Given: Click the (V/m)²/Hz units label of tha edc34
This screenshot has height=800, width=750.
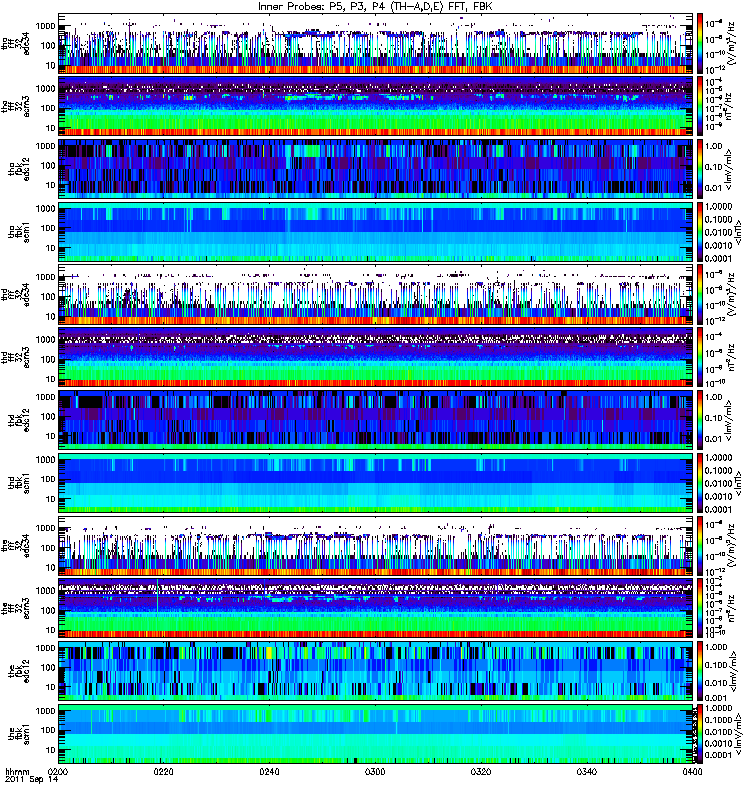Looking at the screenshot, I should pos(730,43).
